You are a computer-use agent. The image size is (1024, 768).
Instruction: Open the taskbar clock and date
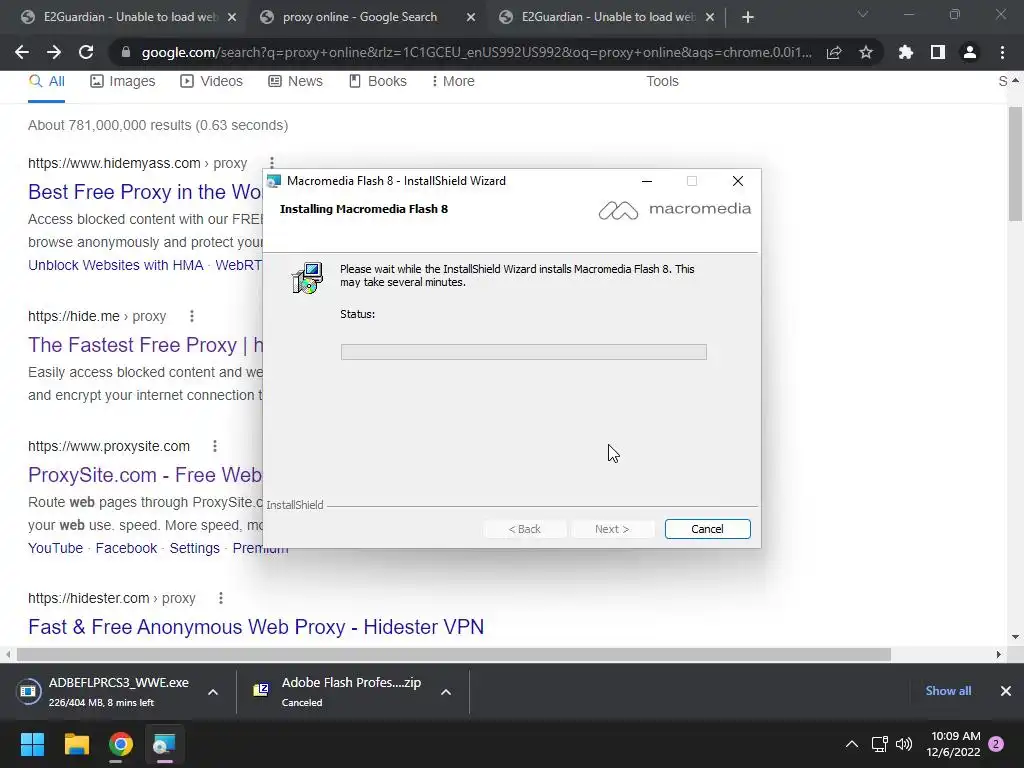tap(953, 744)
